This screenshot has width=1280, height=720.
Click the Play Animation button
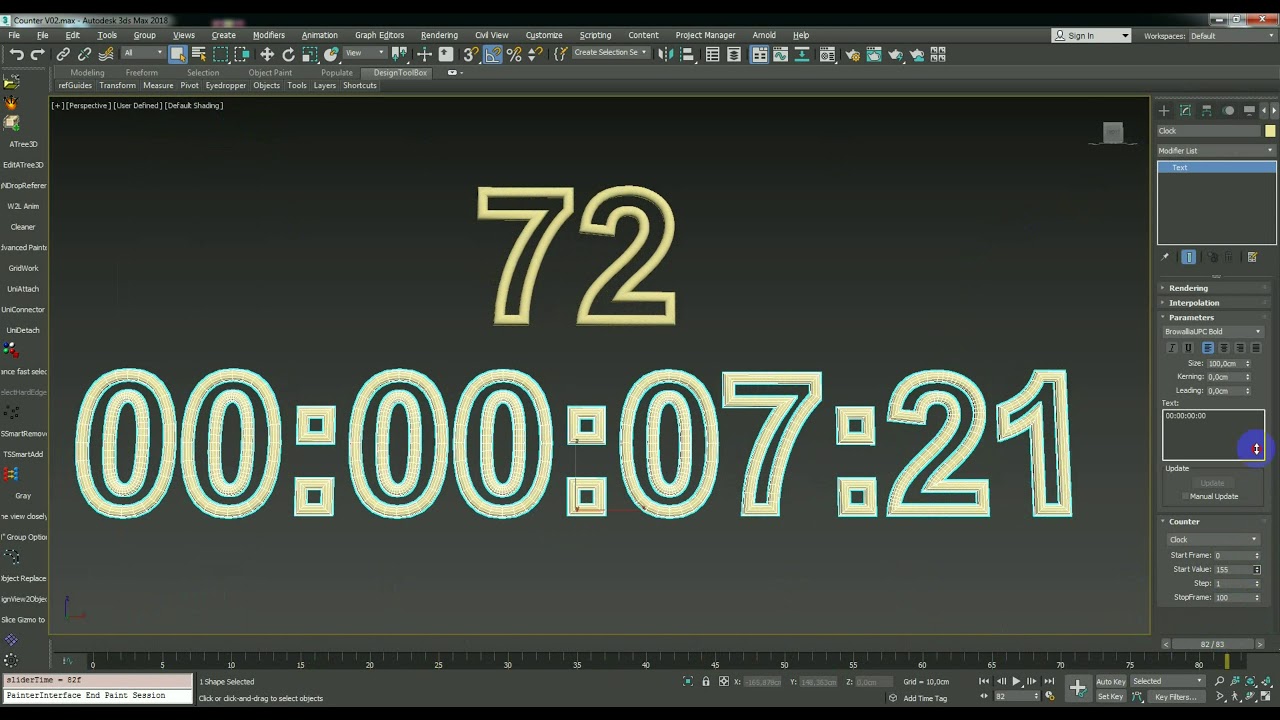point(1017,682)
